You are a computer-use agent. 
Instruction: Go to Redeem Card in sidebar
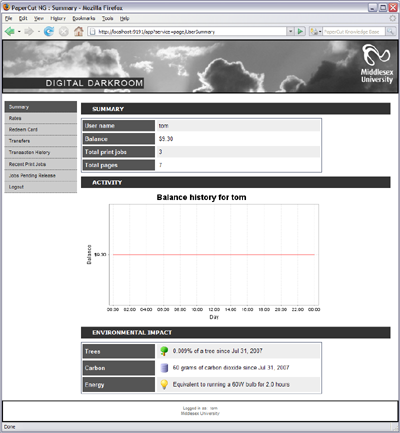click(41, 130)
